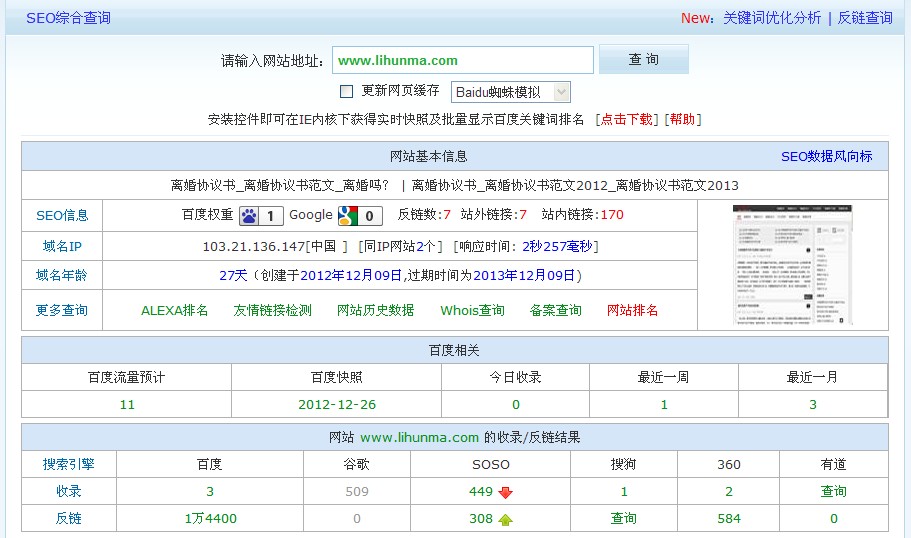
Task: Toggle the 更新网页缓存 checkbox
Action: coord(347,91)
